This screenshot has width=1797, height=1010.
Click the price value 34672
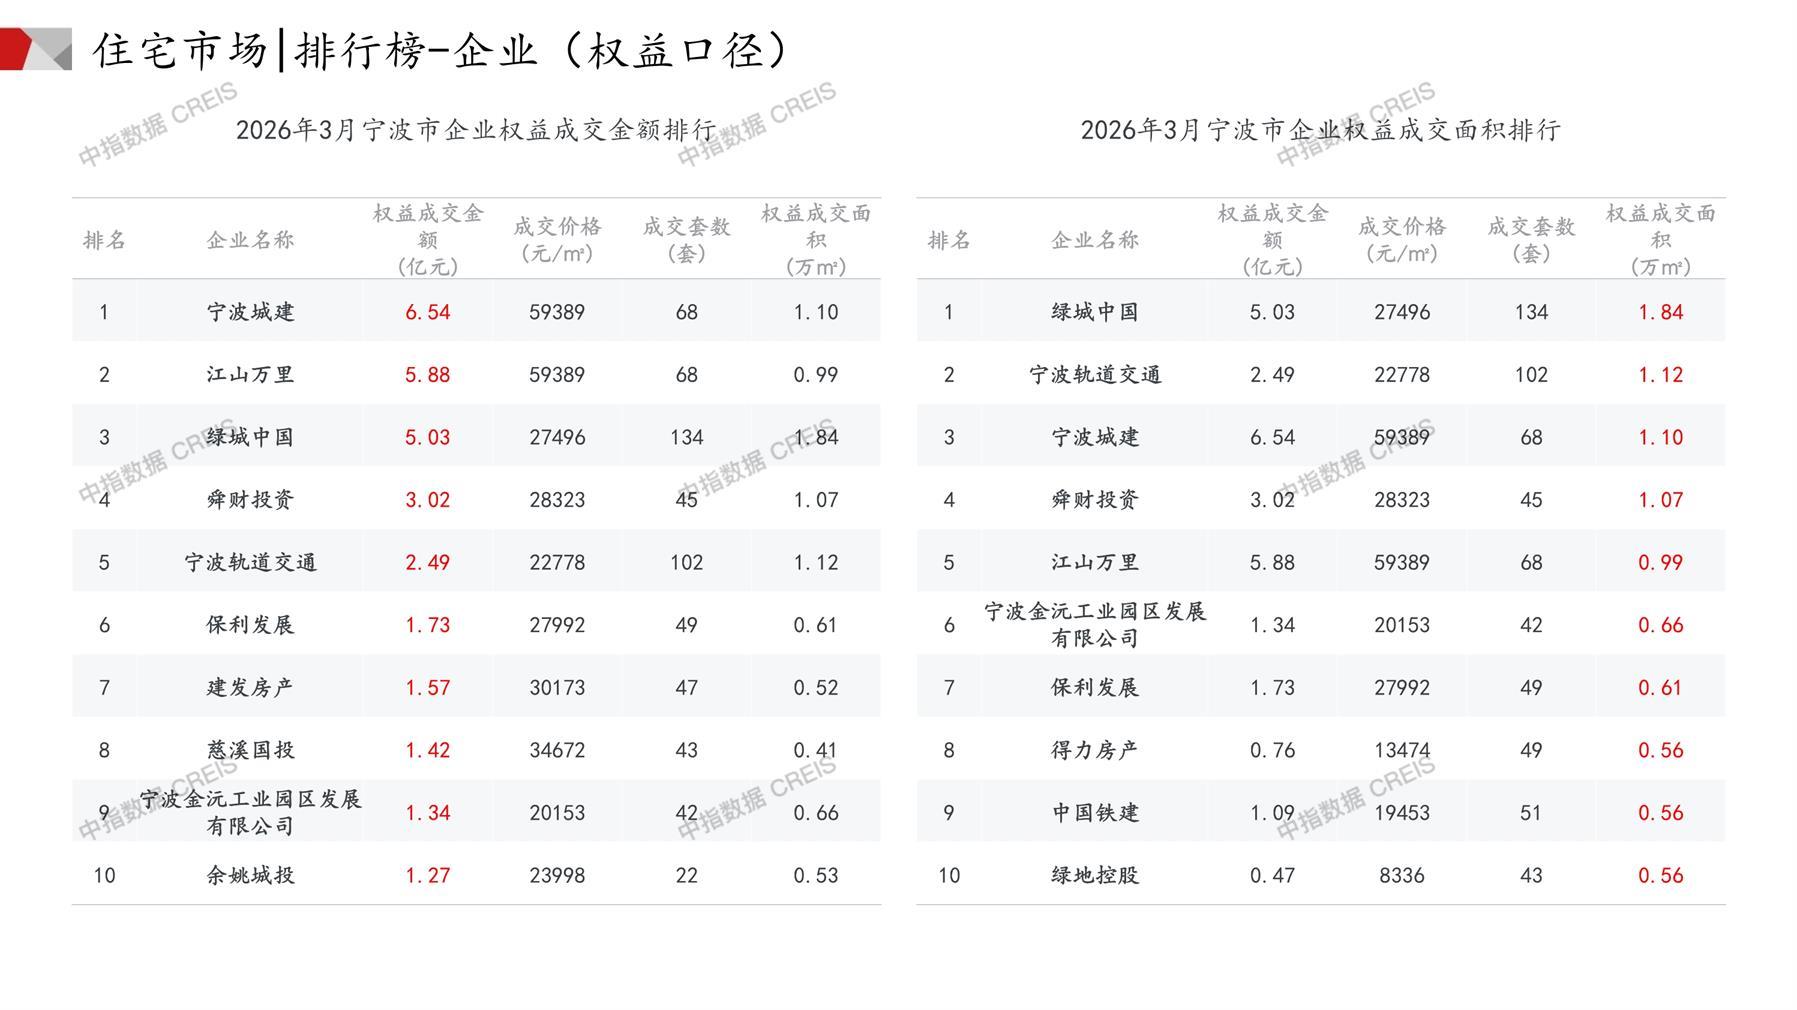[557, 750]
